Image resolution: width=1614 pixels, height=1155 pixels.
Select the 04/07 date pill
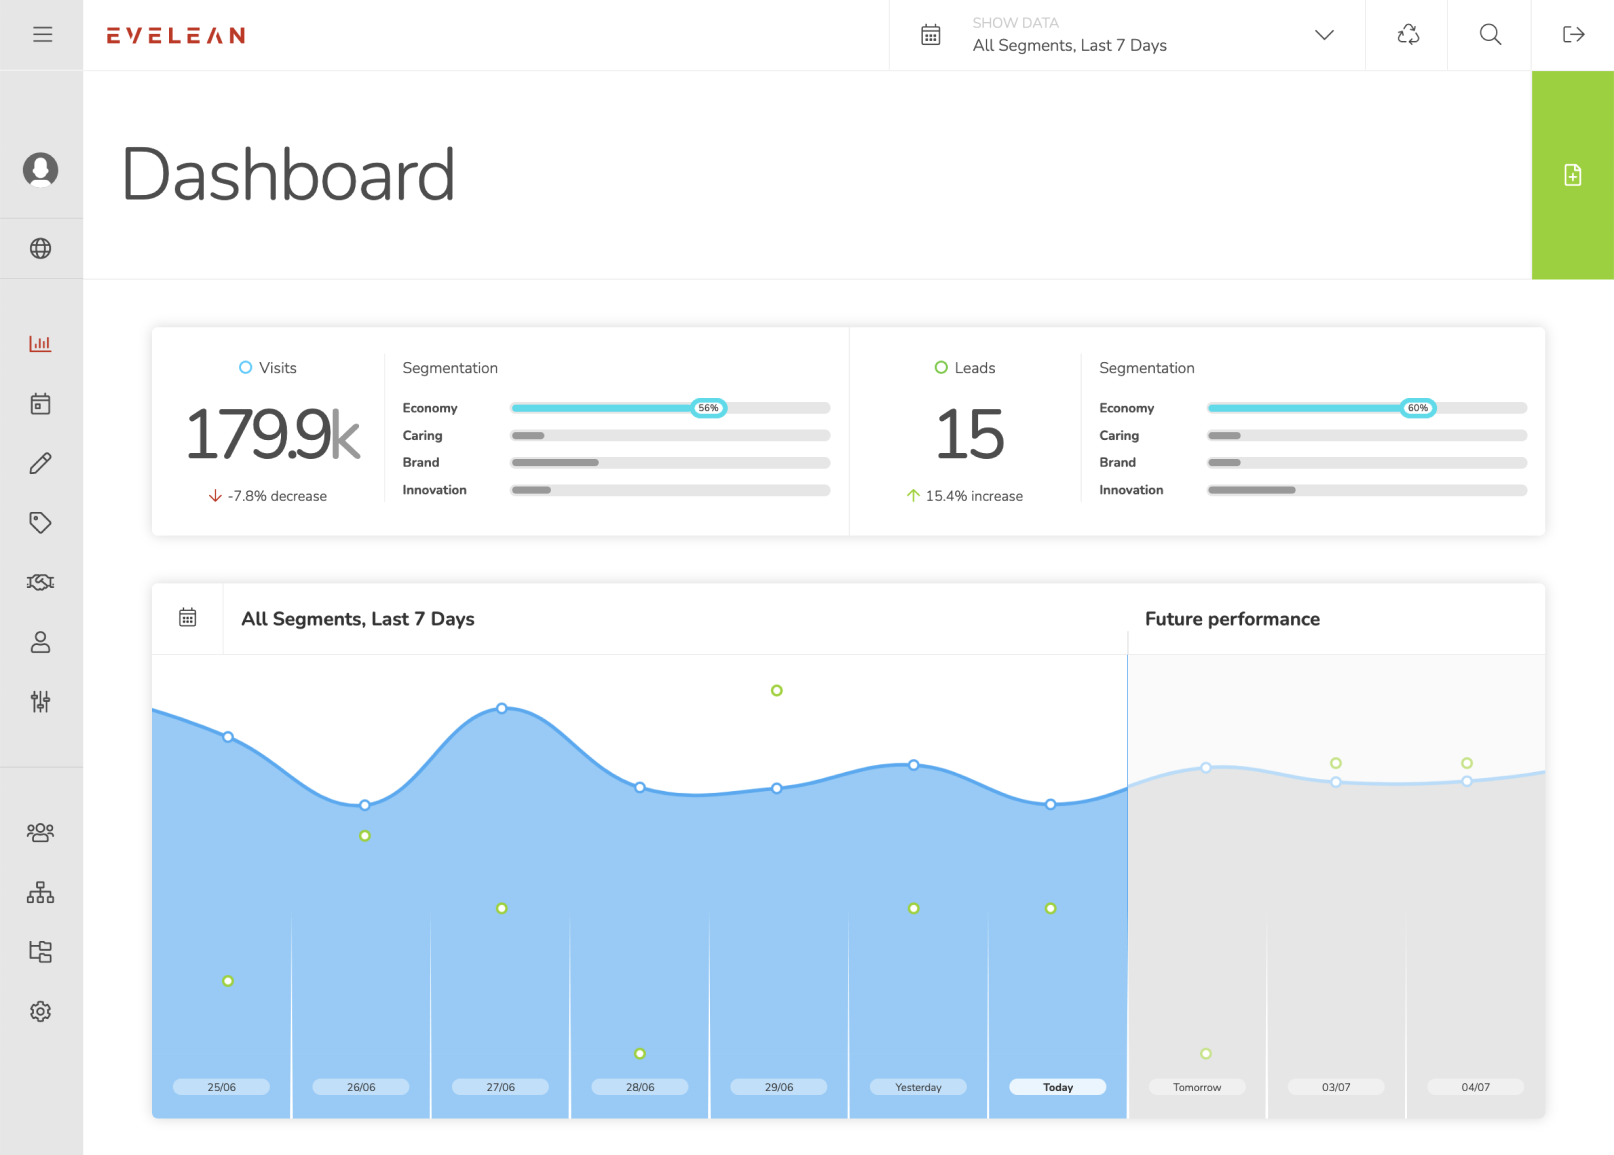point(1476,1087)
